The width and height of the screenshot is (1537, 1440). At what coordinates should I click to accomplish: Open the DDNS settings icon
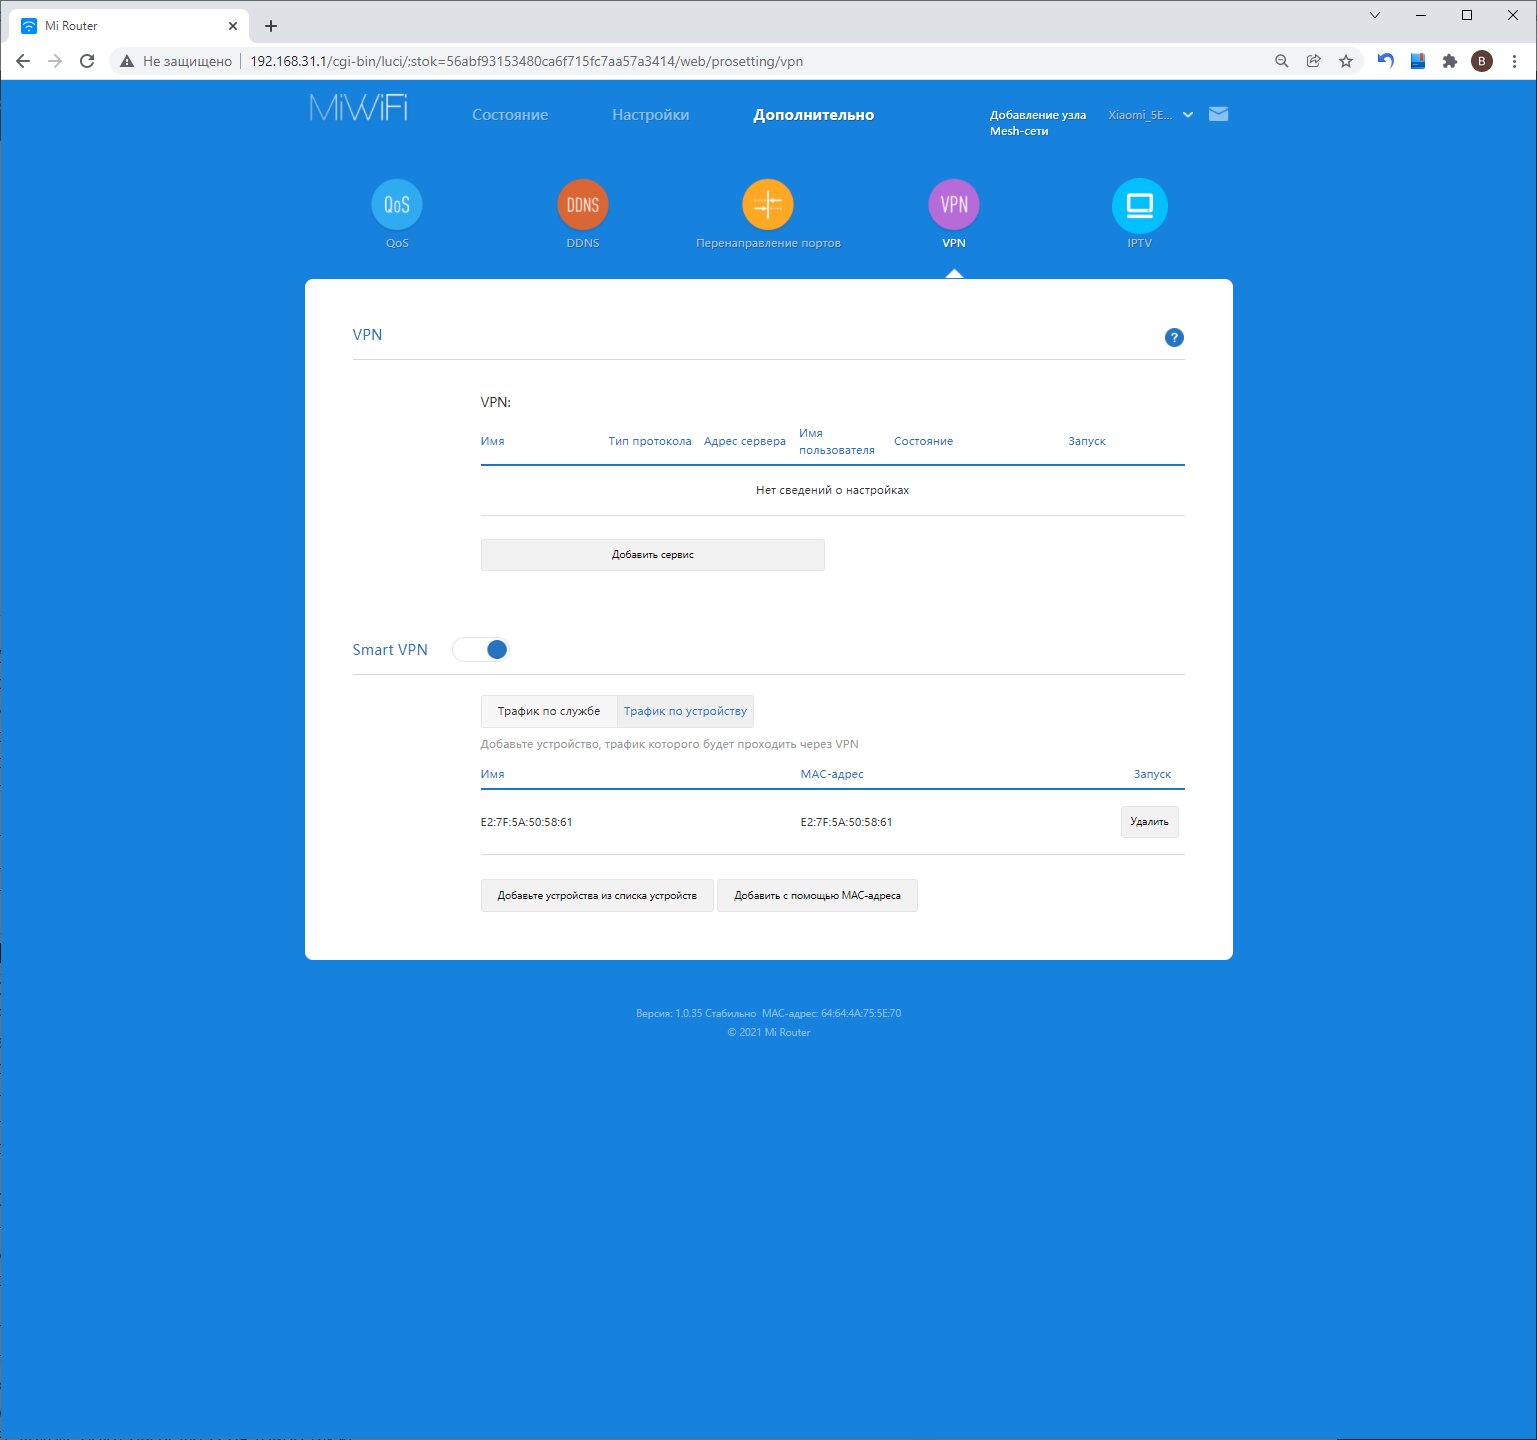pyautogui.click(x=582, y=205)
